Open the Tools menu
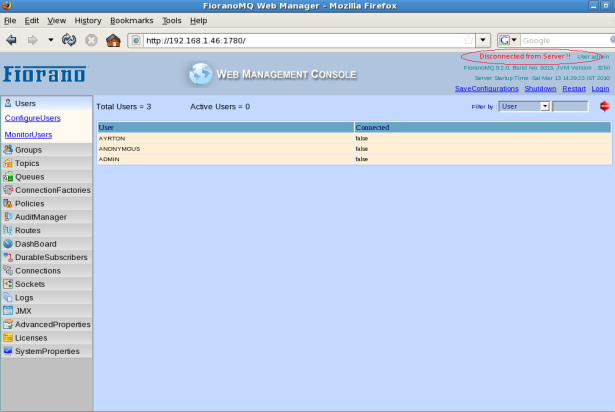This screenshot has width=615, height=412. [x=172, y=21]
